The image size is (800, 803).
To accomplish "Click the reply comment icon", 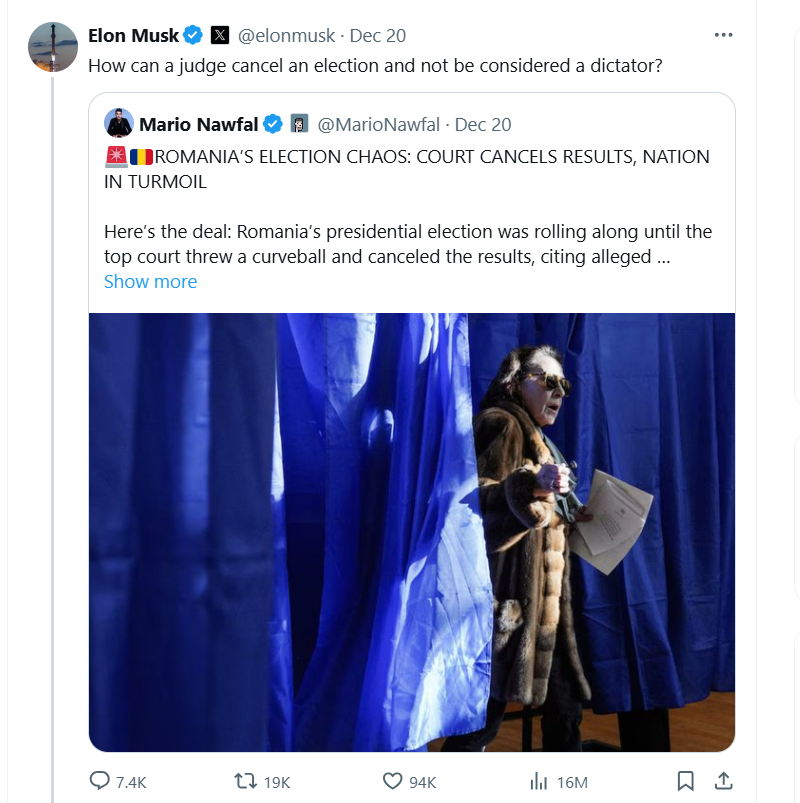I will 101,781.
